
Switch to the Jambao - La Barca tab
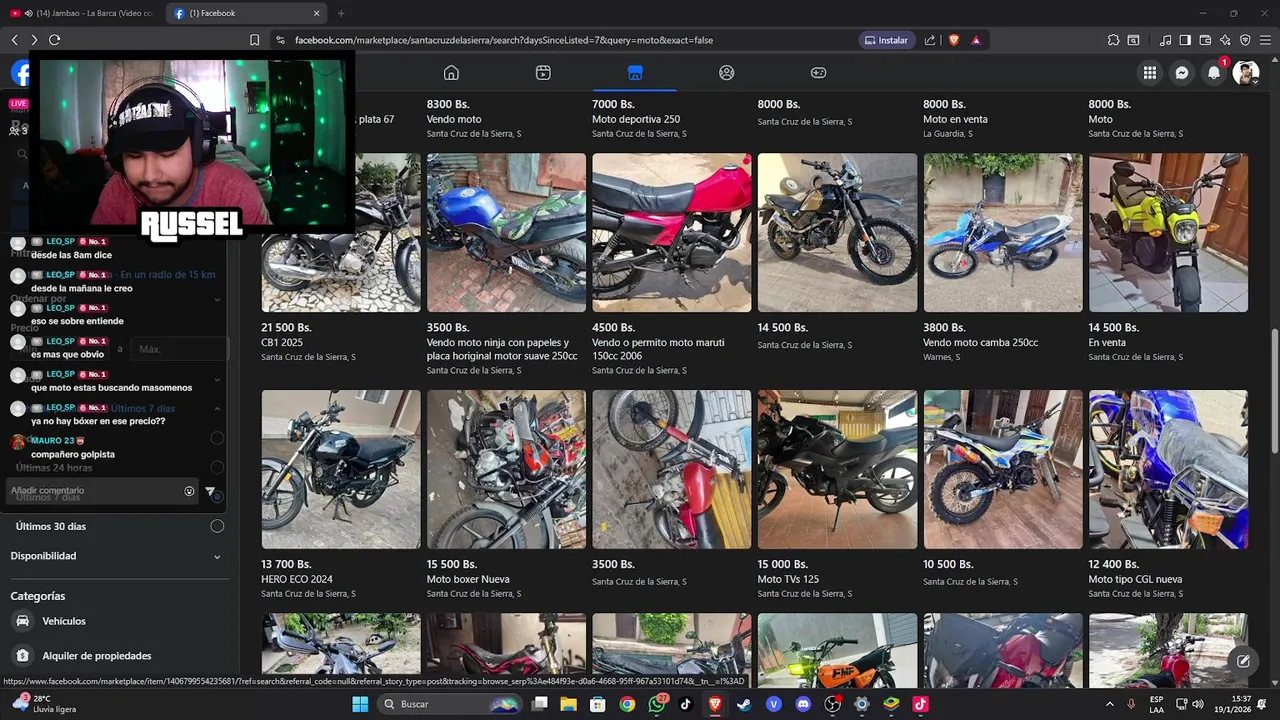point(84,13)
